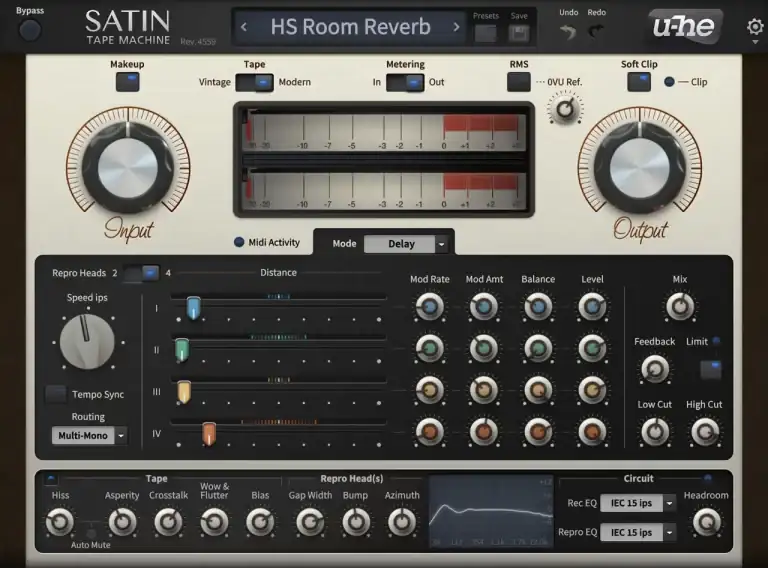Click the big Input knob

(128, 168)
